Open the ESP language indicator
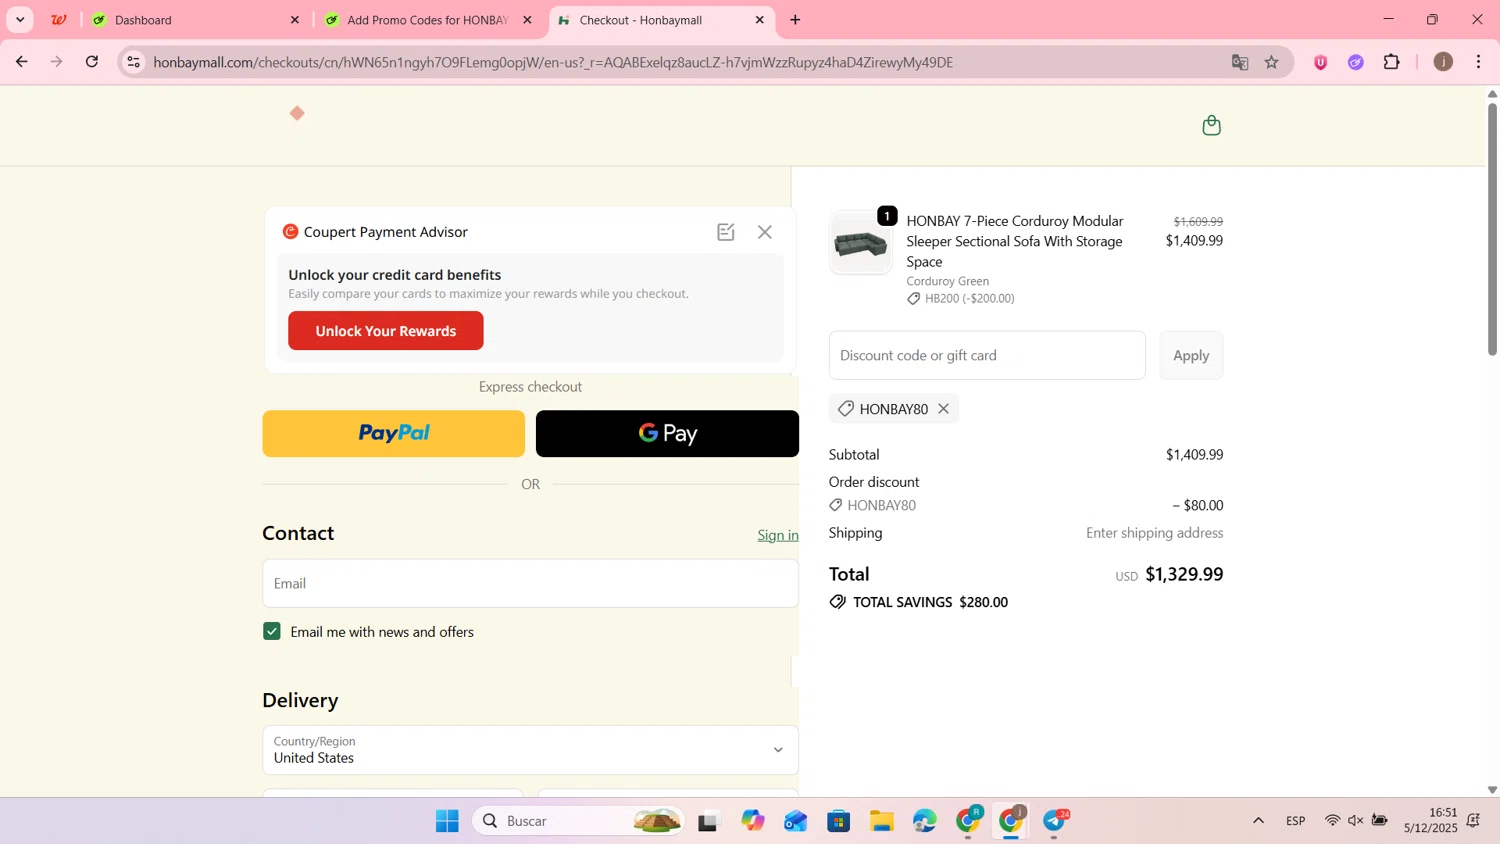Image resolution: width=1500 pixels, height=844 pixels. point(1296,821)
